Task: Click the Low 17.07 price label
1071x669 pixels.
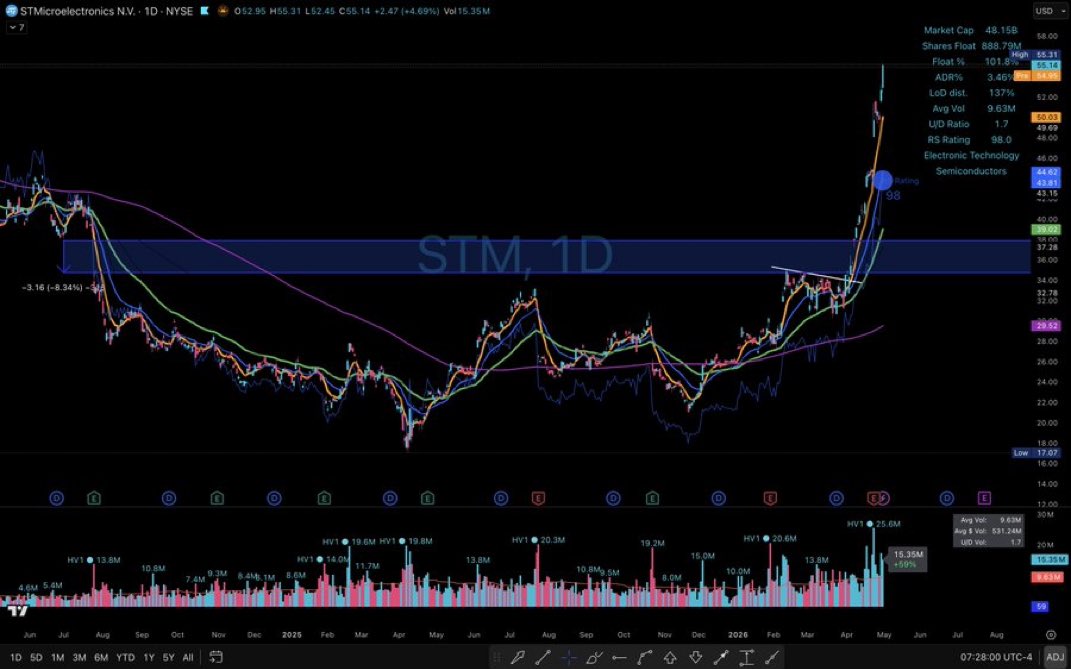Action: [1035, 453]
